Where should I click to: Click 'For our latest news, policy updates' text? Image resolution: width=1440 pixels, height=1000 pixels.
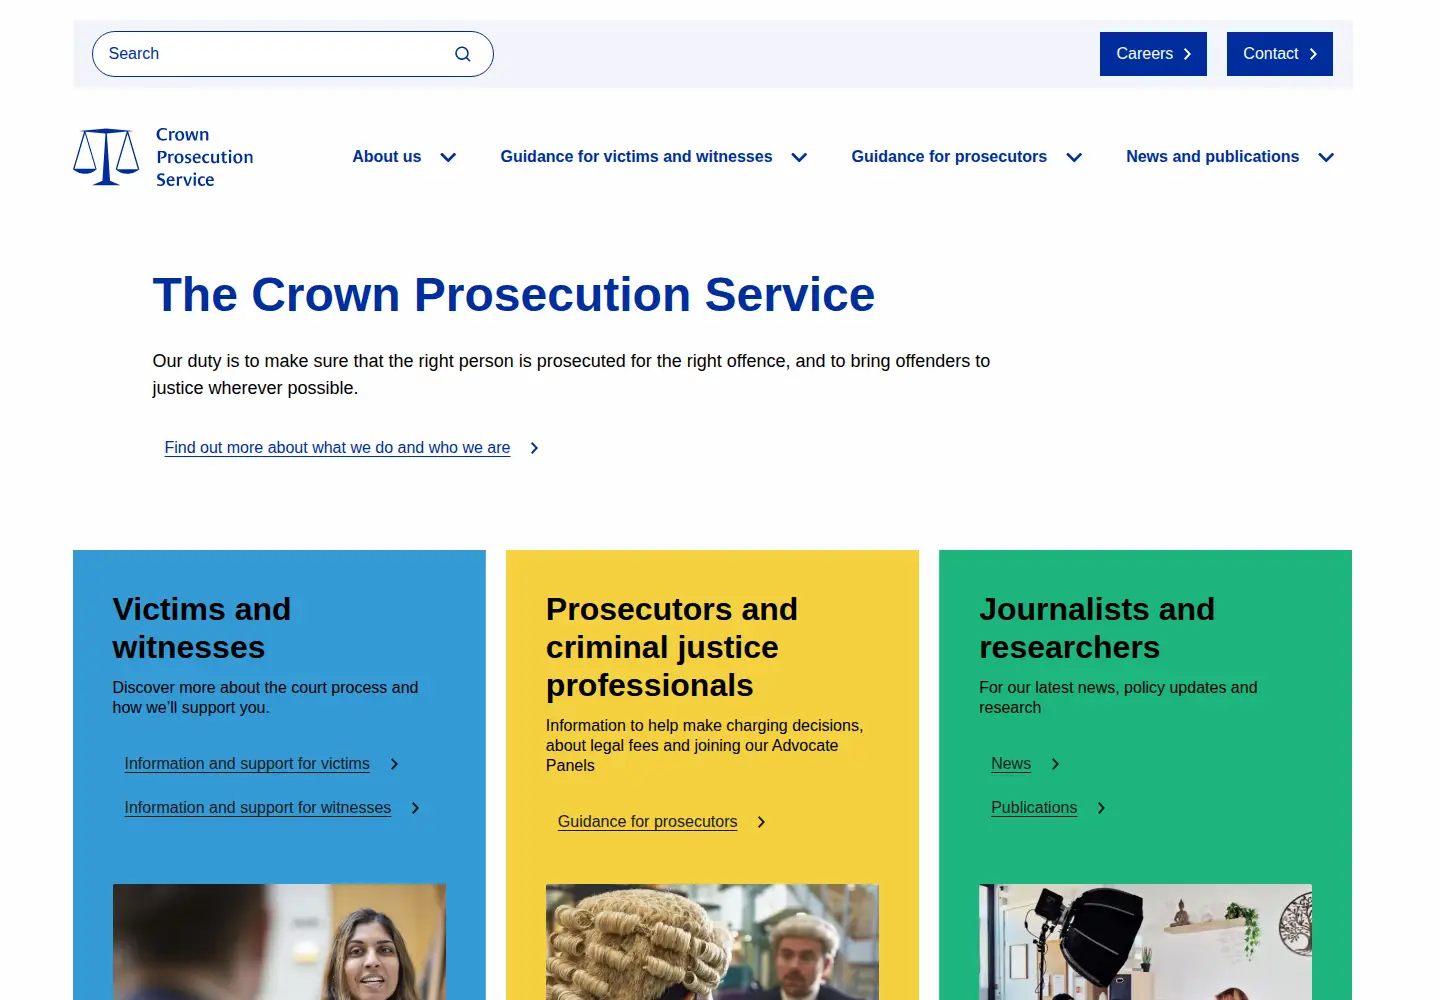[1118, 697]
